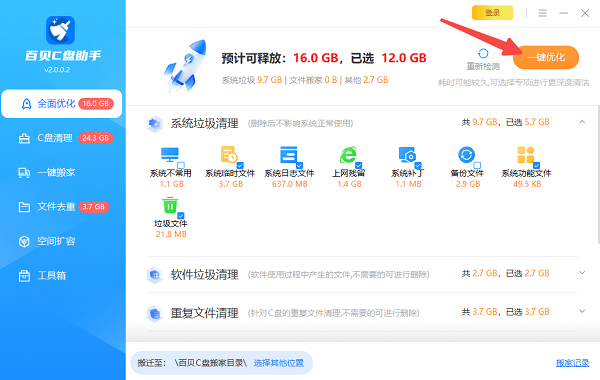
Task: Click the 重复文件清理 section title
Action: (x=205, y=313)
